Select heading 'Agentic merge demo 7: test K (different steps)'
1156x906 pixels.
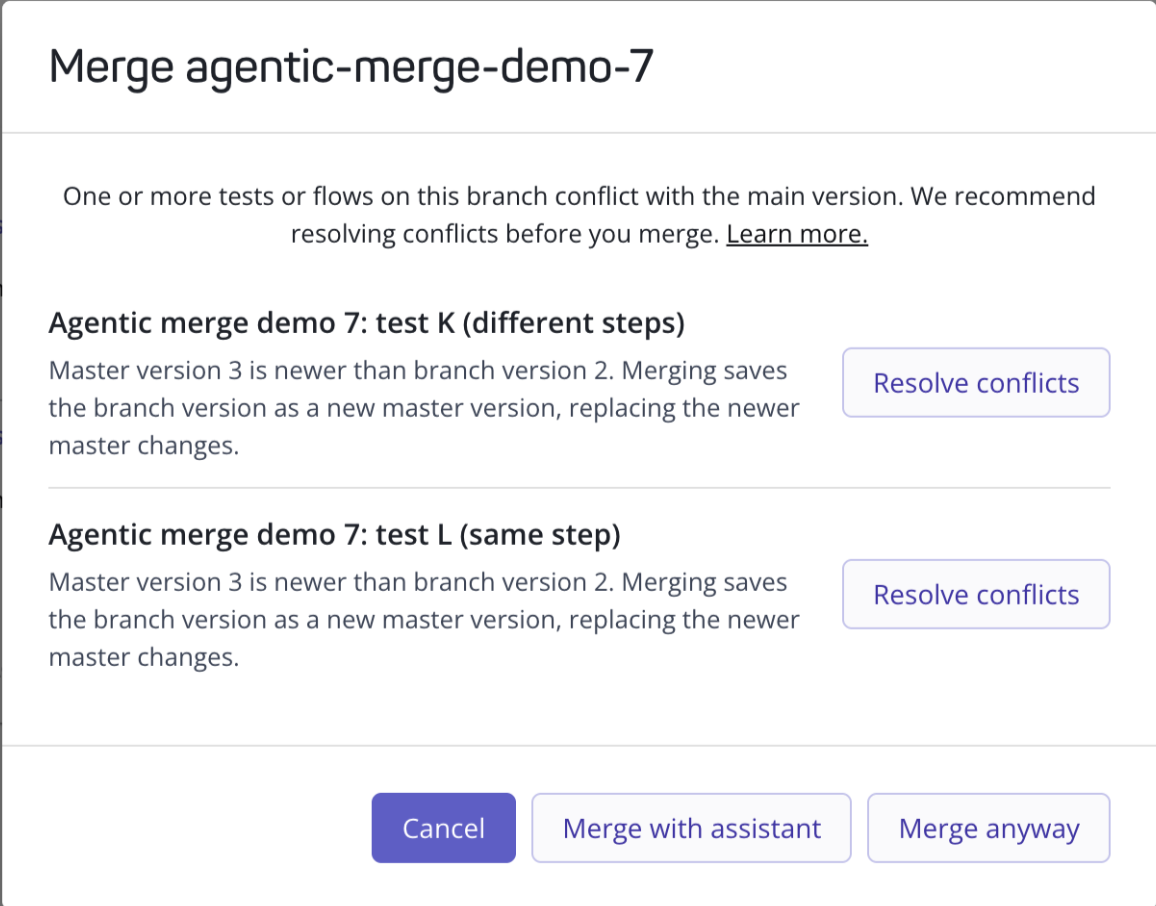tap(366, 323)
